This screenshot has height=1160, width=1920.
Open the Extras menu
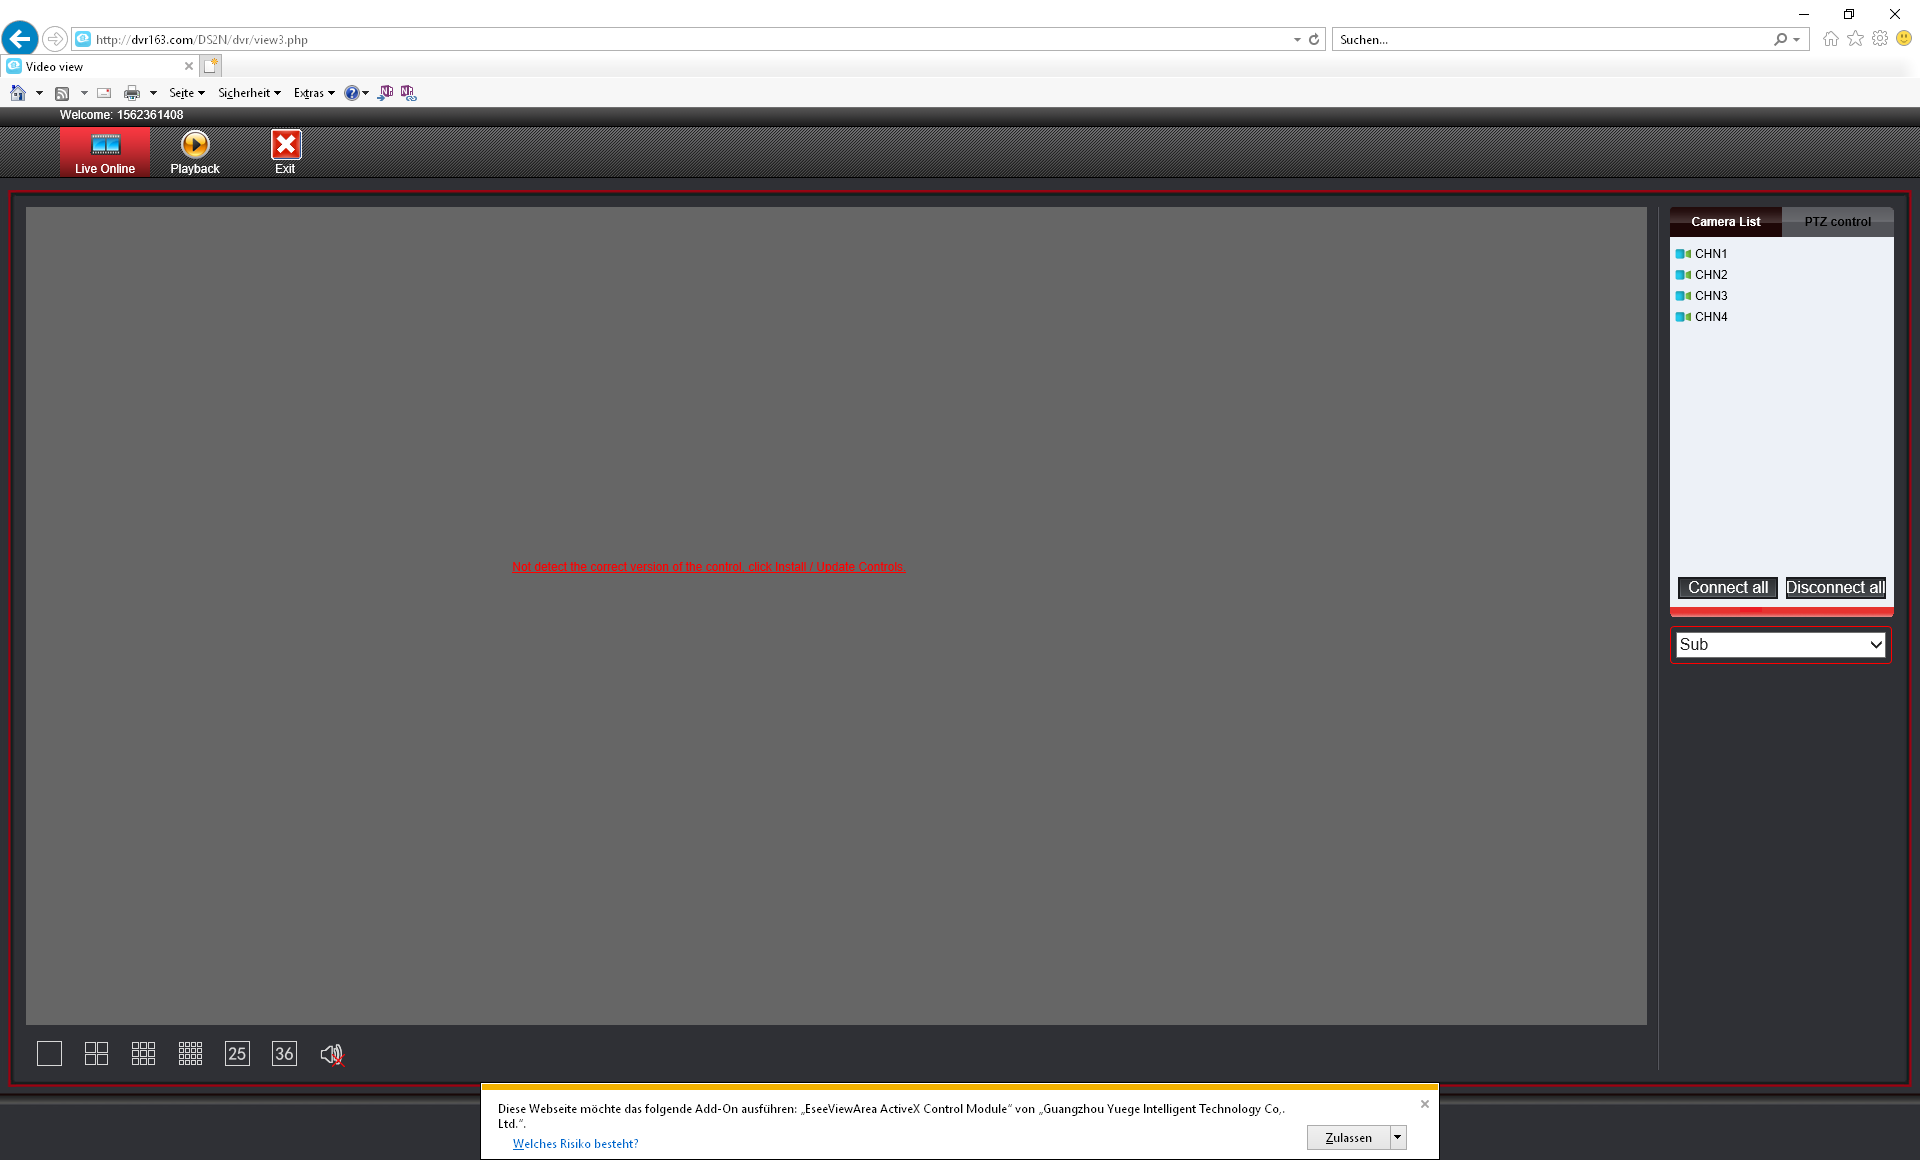pos(313,93)
